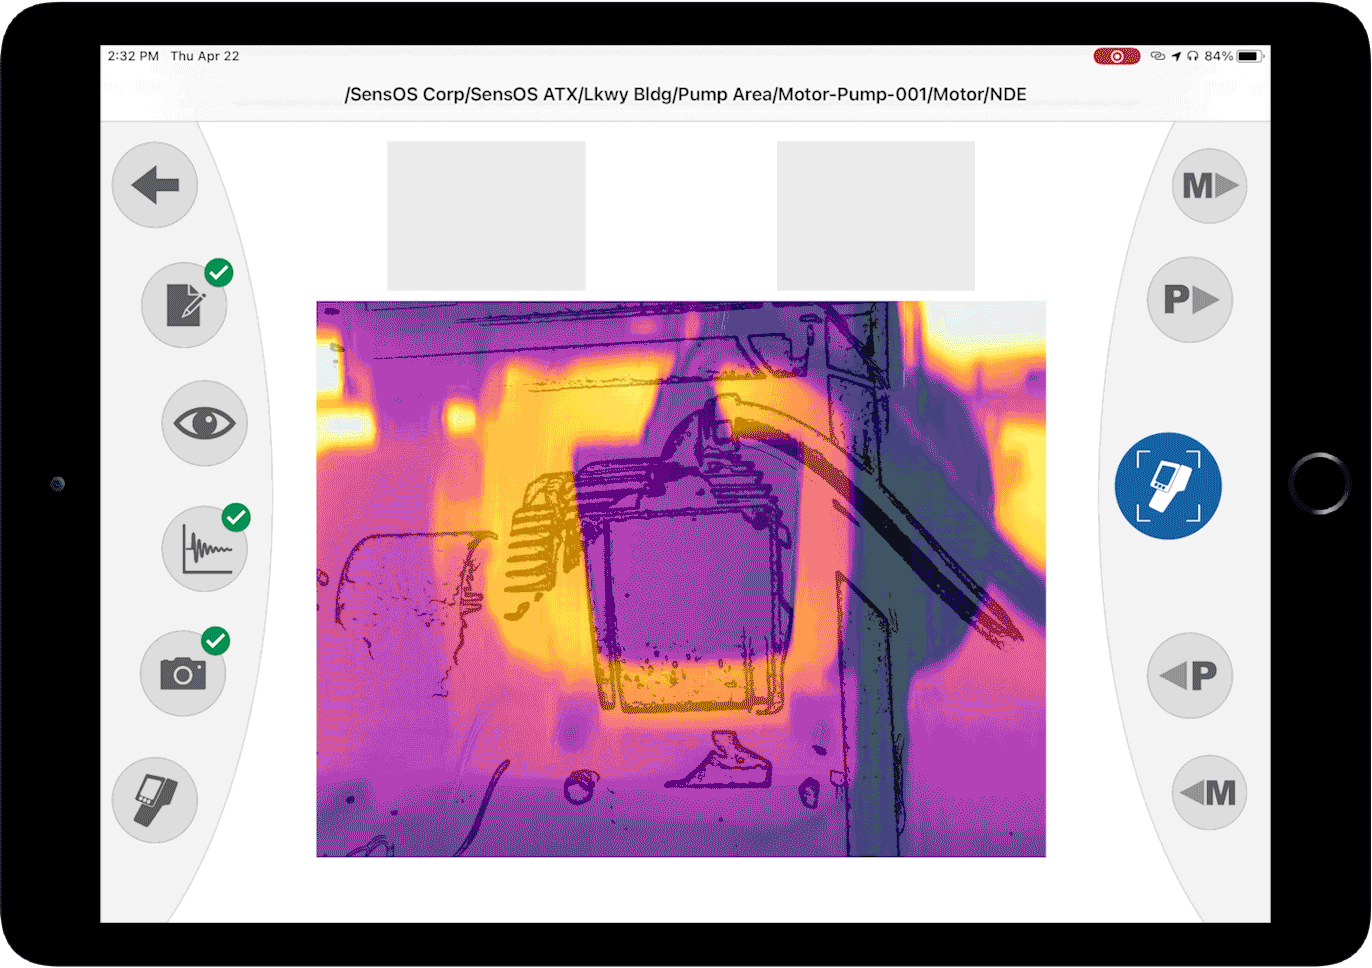
Task: Tap the location arrow status icon
Action: click(x=1176, y=56)
